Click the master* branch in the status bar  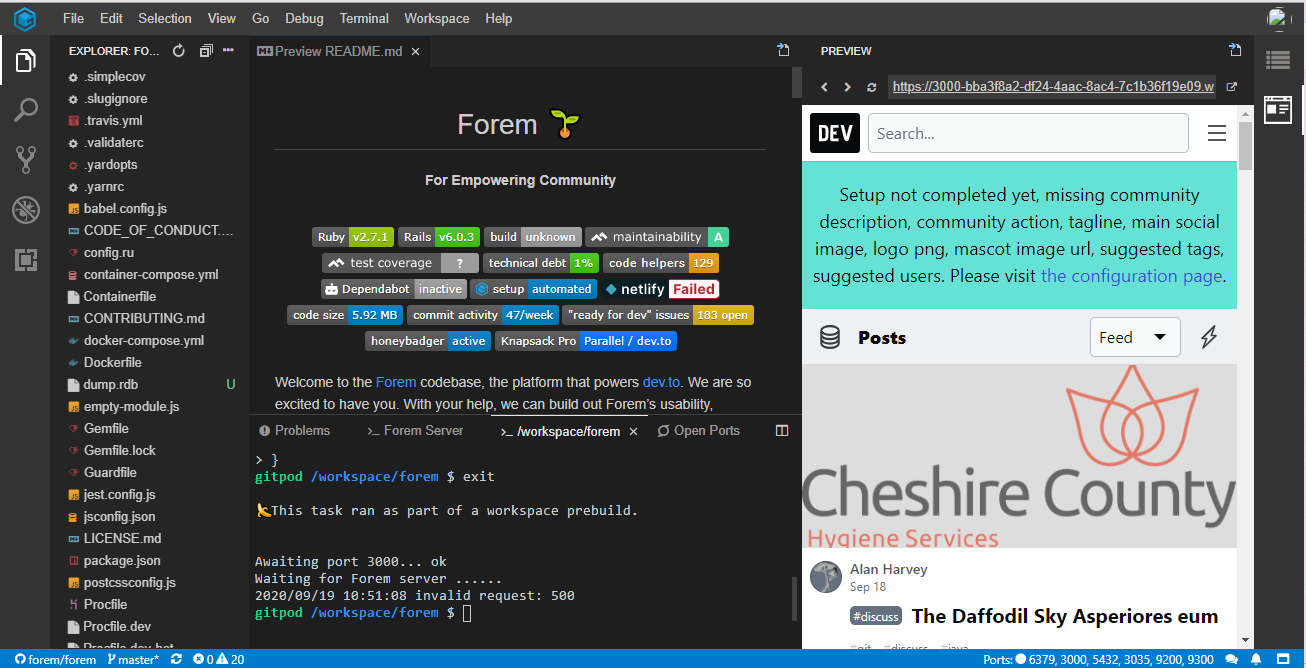[x=132, y=659]
